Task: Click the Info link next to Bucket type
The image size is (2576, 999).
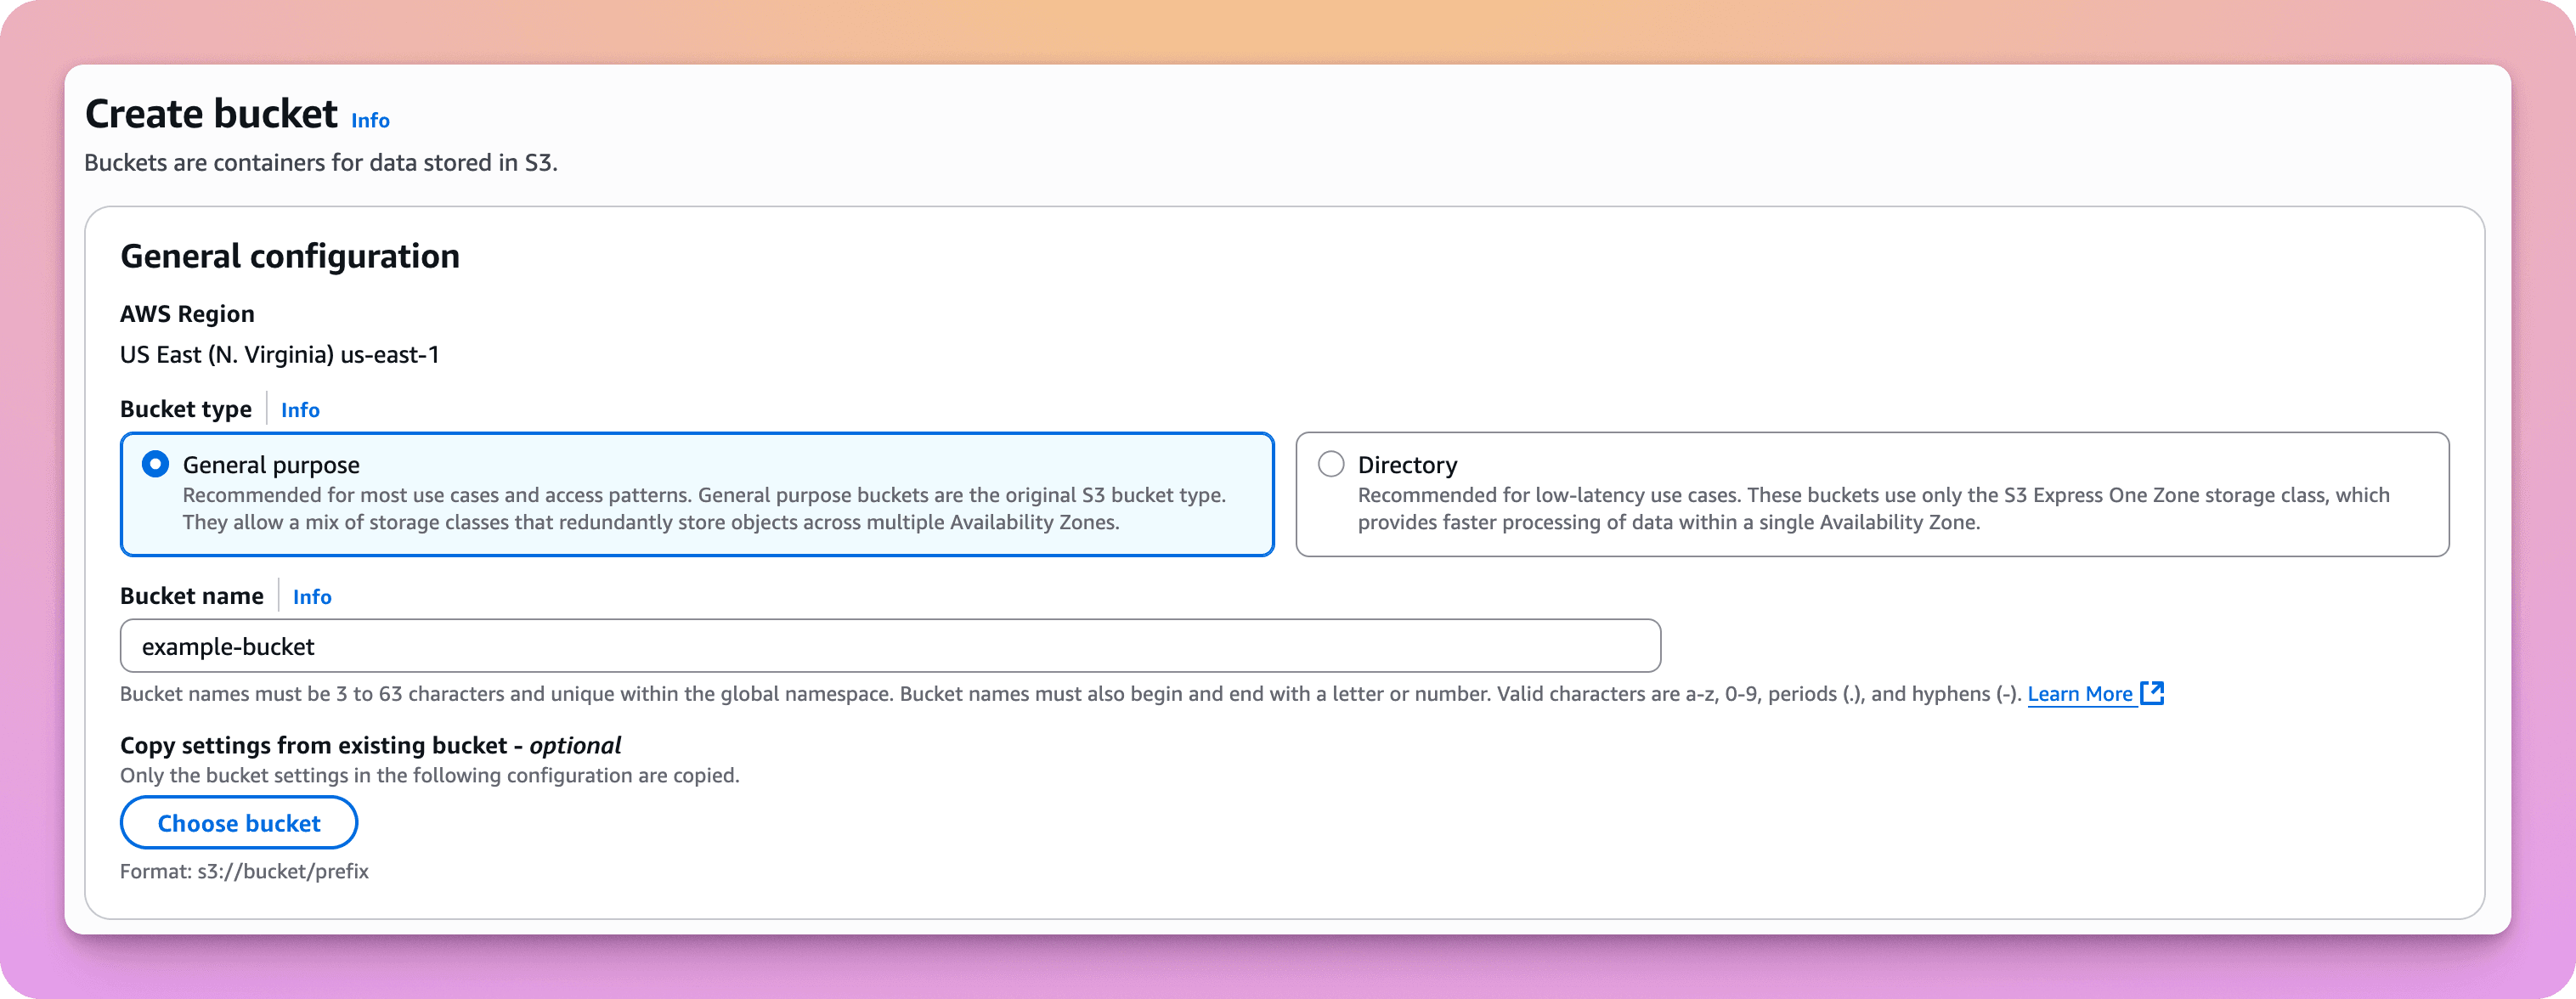Action: pos(300,410)
